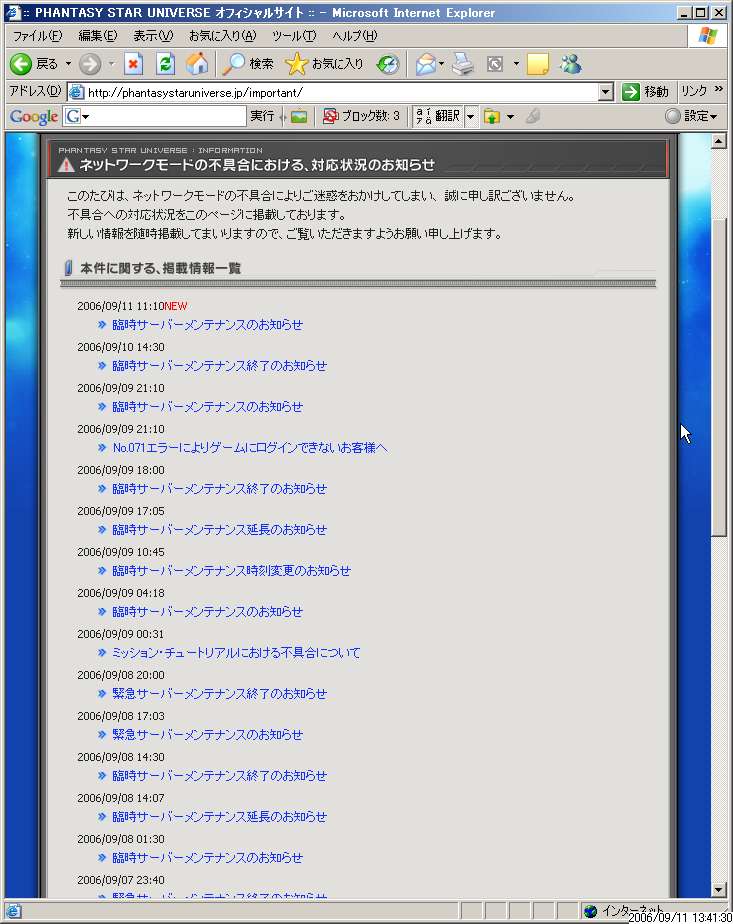
Task: Click the vertical scrollbar down arrow
Action: [718, 890]
